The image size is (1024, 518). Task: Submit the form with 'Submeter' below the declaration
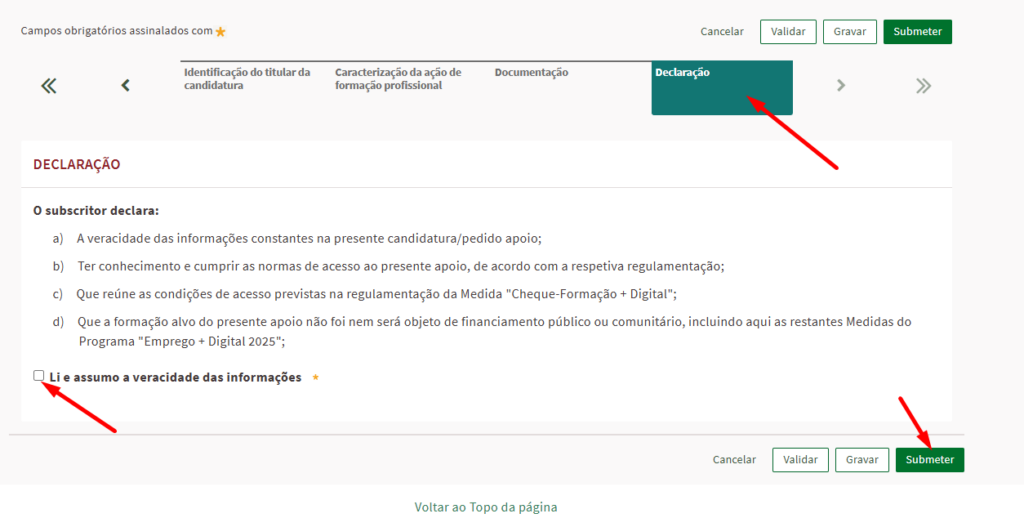pos(929,460)
